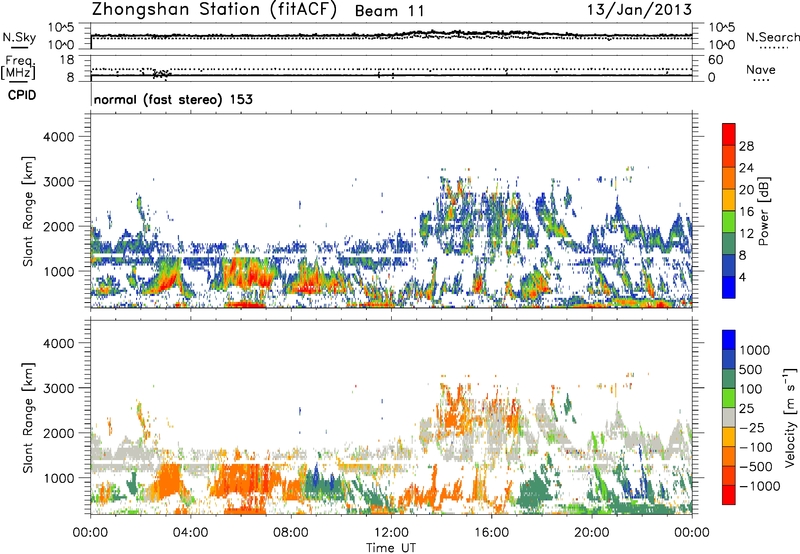Click the velocity colorbar title "Velocity [m s-1]"
This screenshot has width=800, height=554.
click(790, 417)
